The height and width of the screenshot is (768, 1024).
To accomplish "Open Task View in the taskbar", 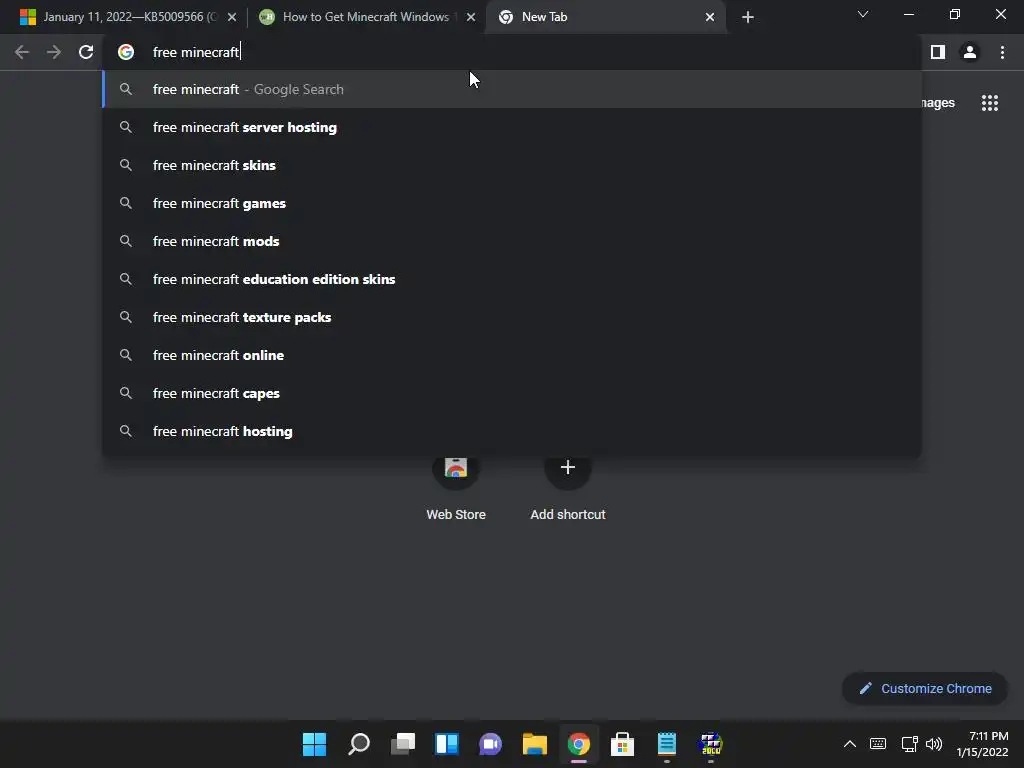I will point(403,744).
